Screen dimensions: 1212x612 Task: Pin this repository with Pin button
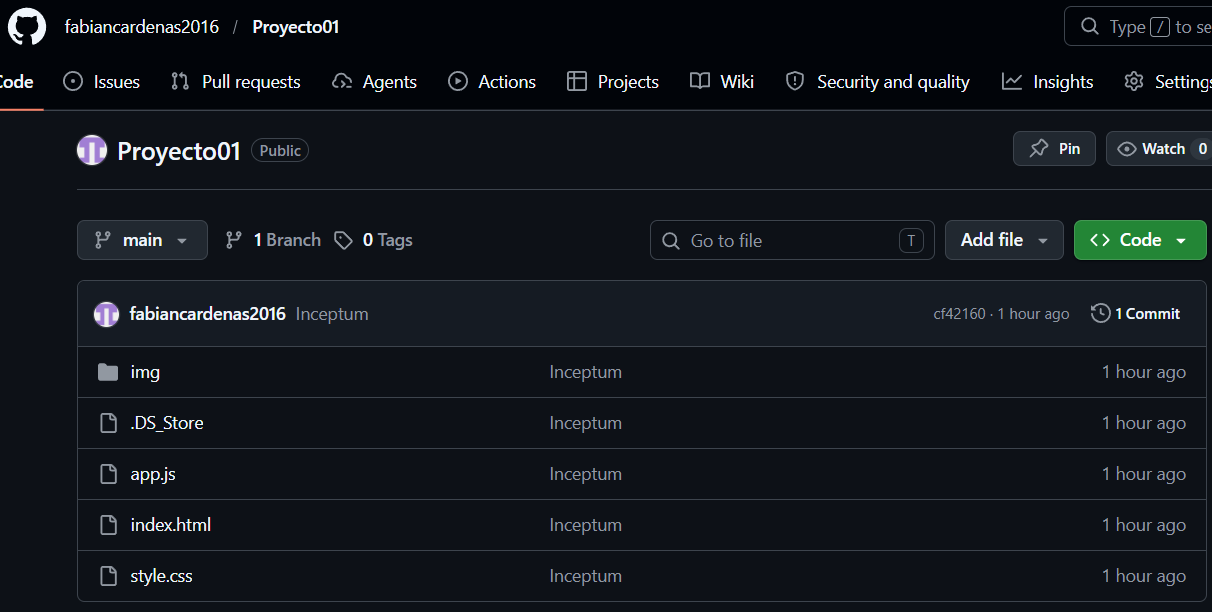(x=1054, y=149)
